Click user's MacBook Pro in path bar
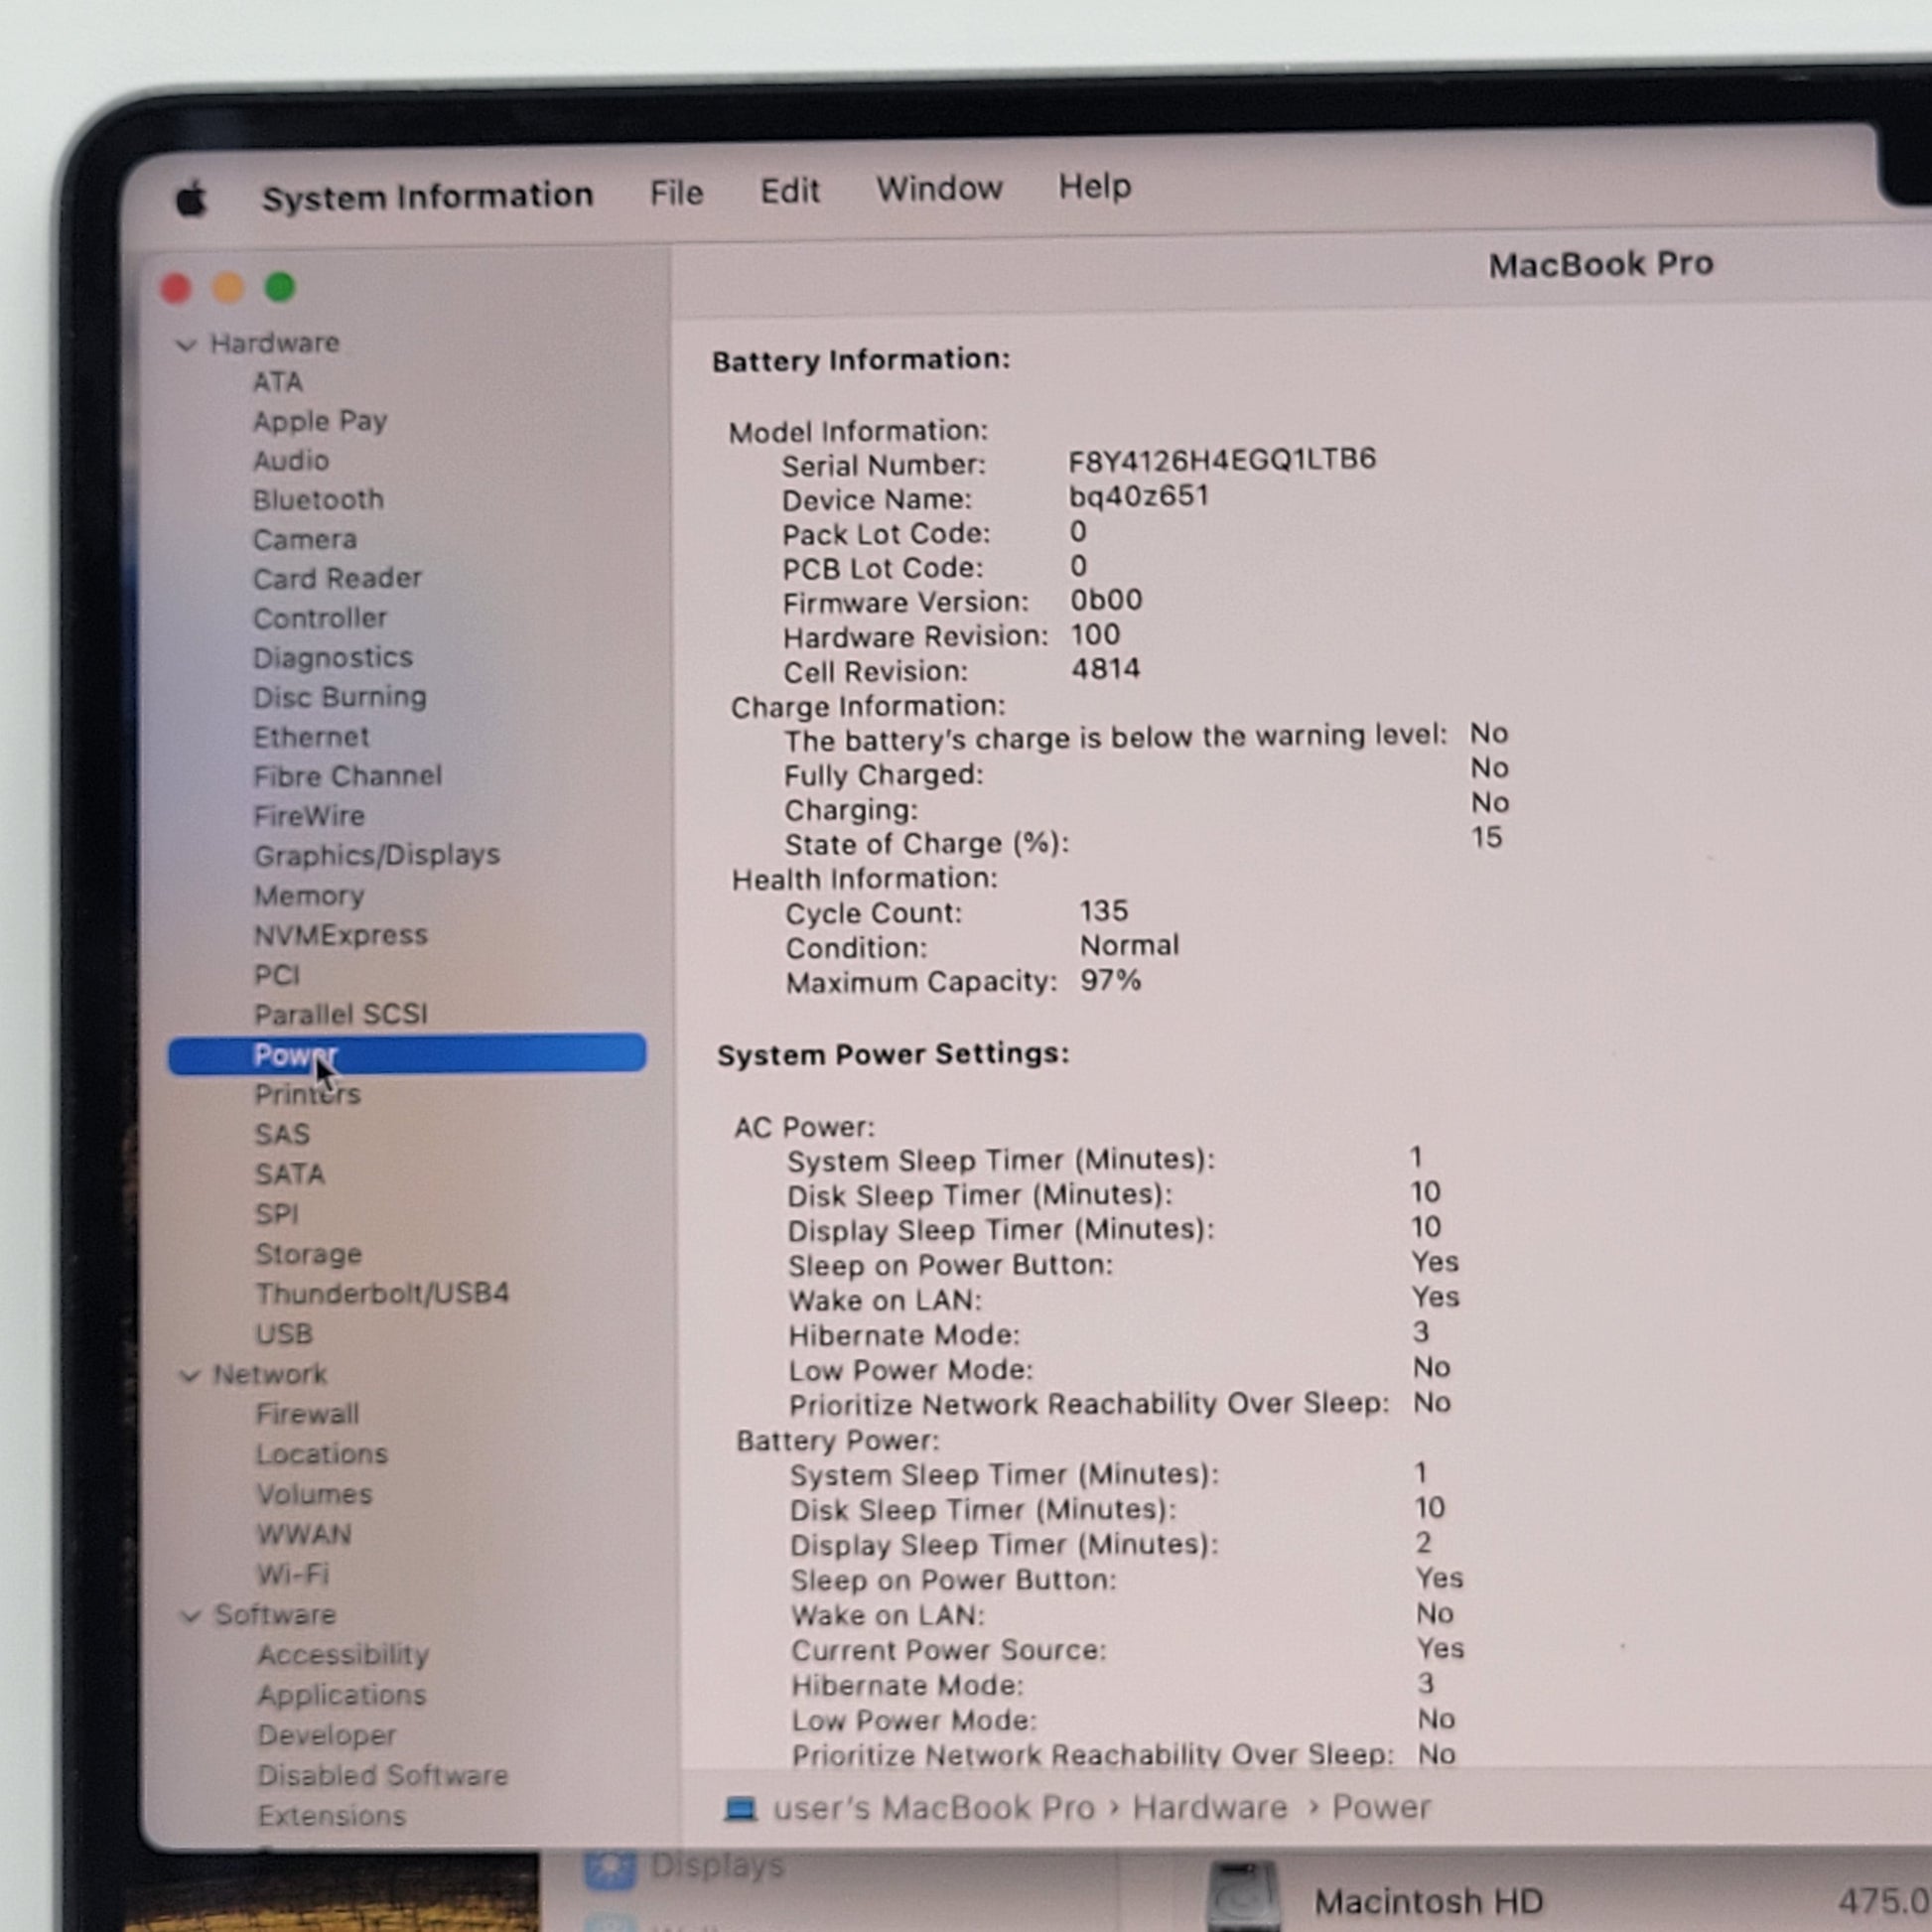The image size is (1932, 1932). [x=933, y=1808]
